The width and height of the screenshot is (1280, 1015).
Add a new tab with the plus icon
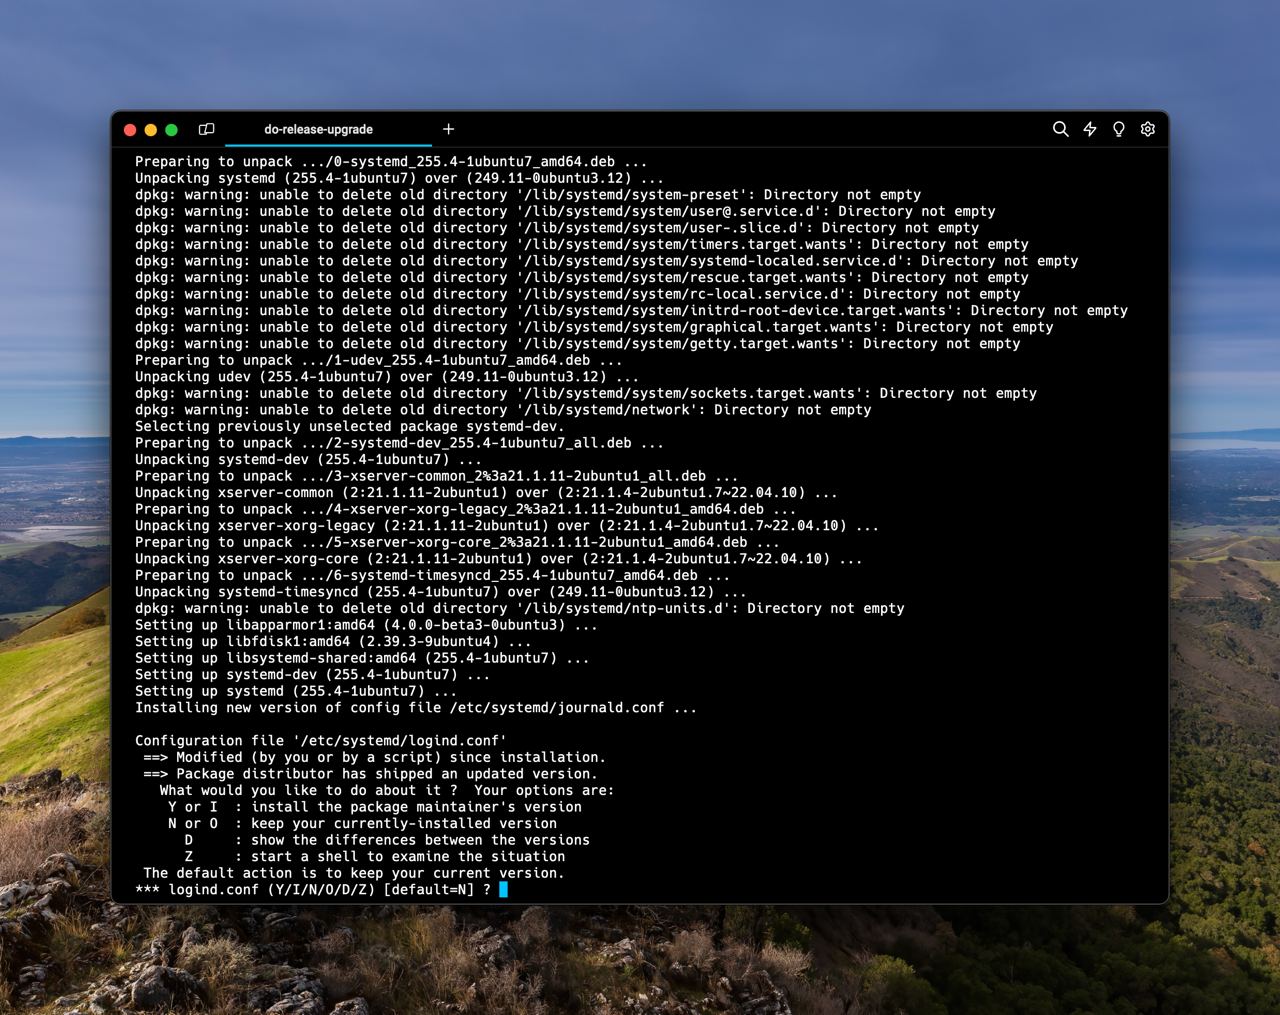coord(449,129)
